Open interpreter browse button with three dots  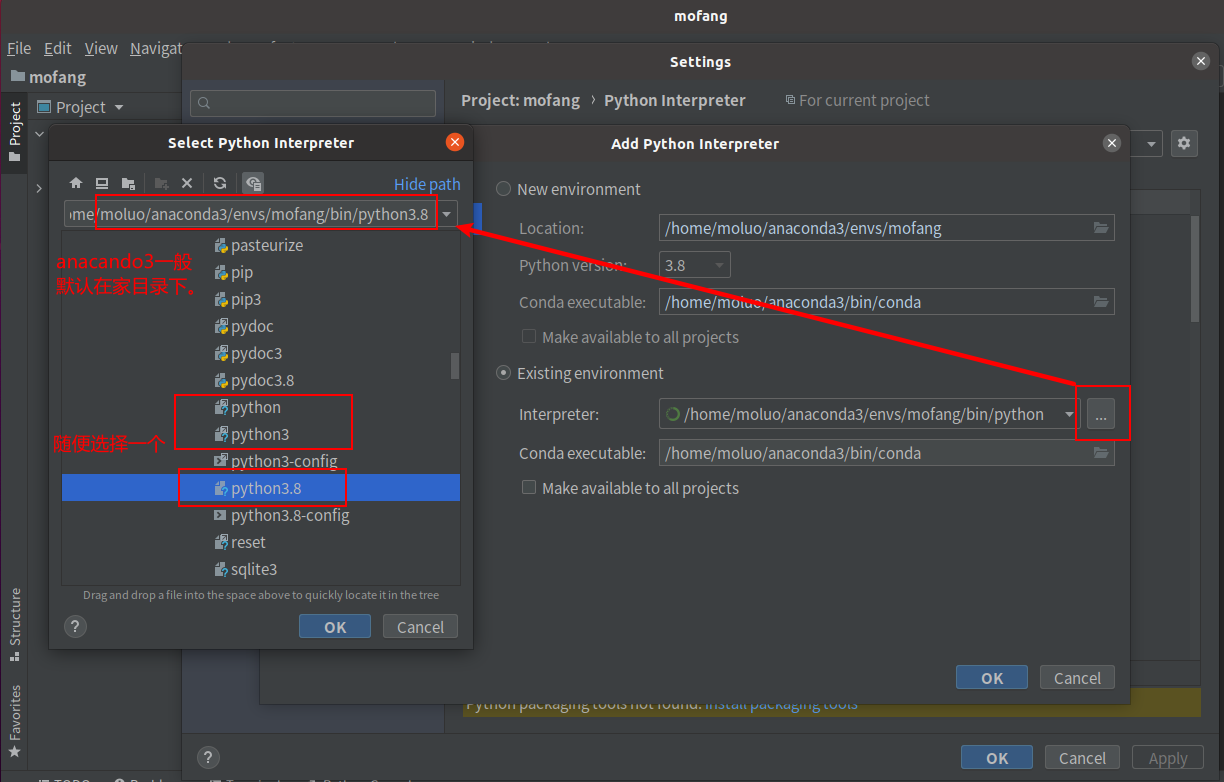pos(1100,414)
